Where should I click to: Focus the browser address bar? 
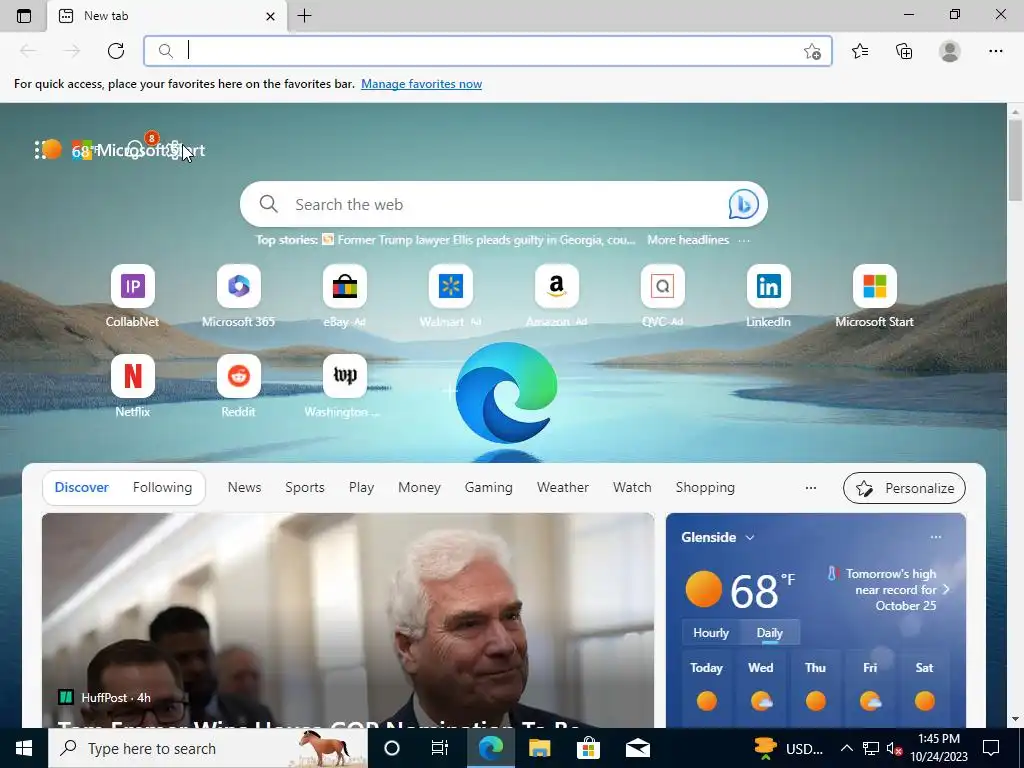tap(487, 51)
